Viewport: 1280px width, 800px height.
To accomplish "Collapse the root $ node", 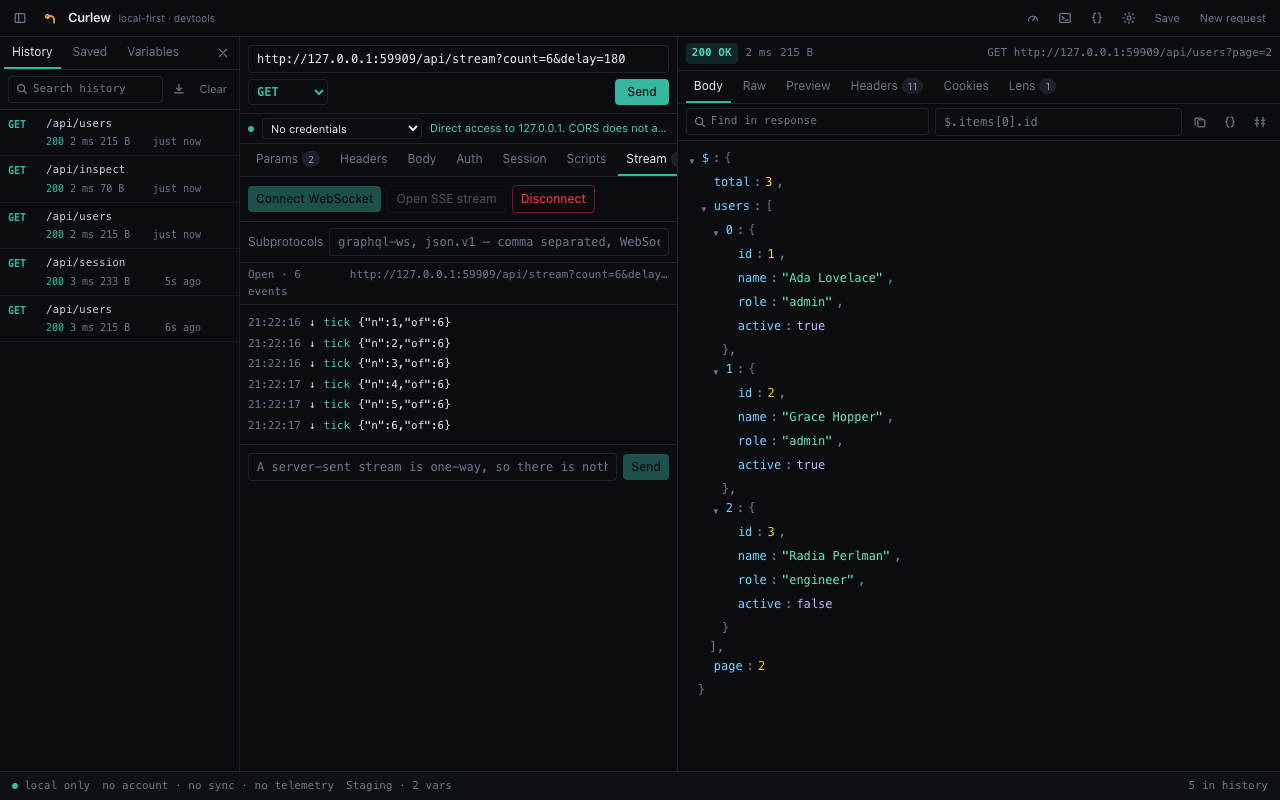I will click(692, 160).
